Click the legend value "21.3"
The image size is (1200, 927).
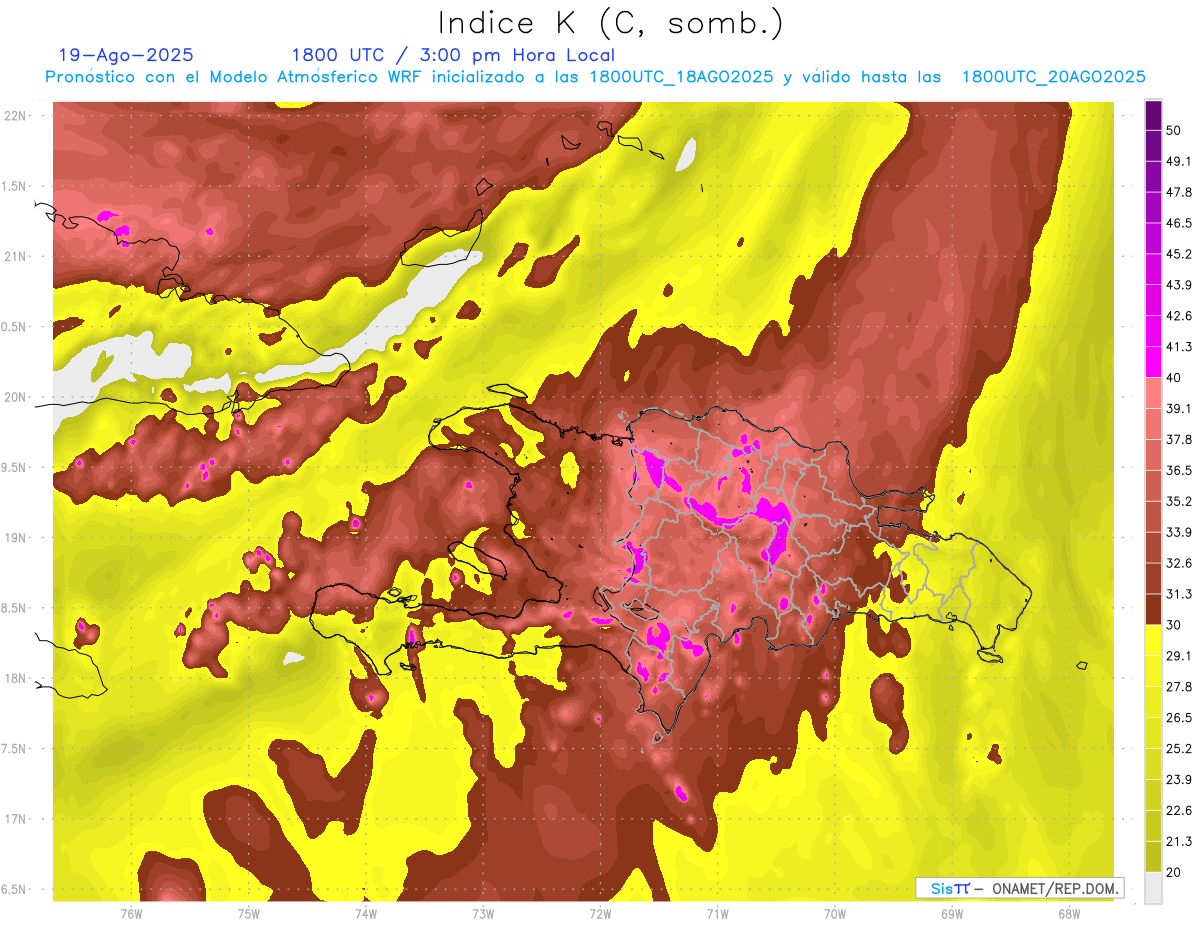pyautogui.click(x=1178, y=841)
